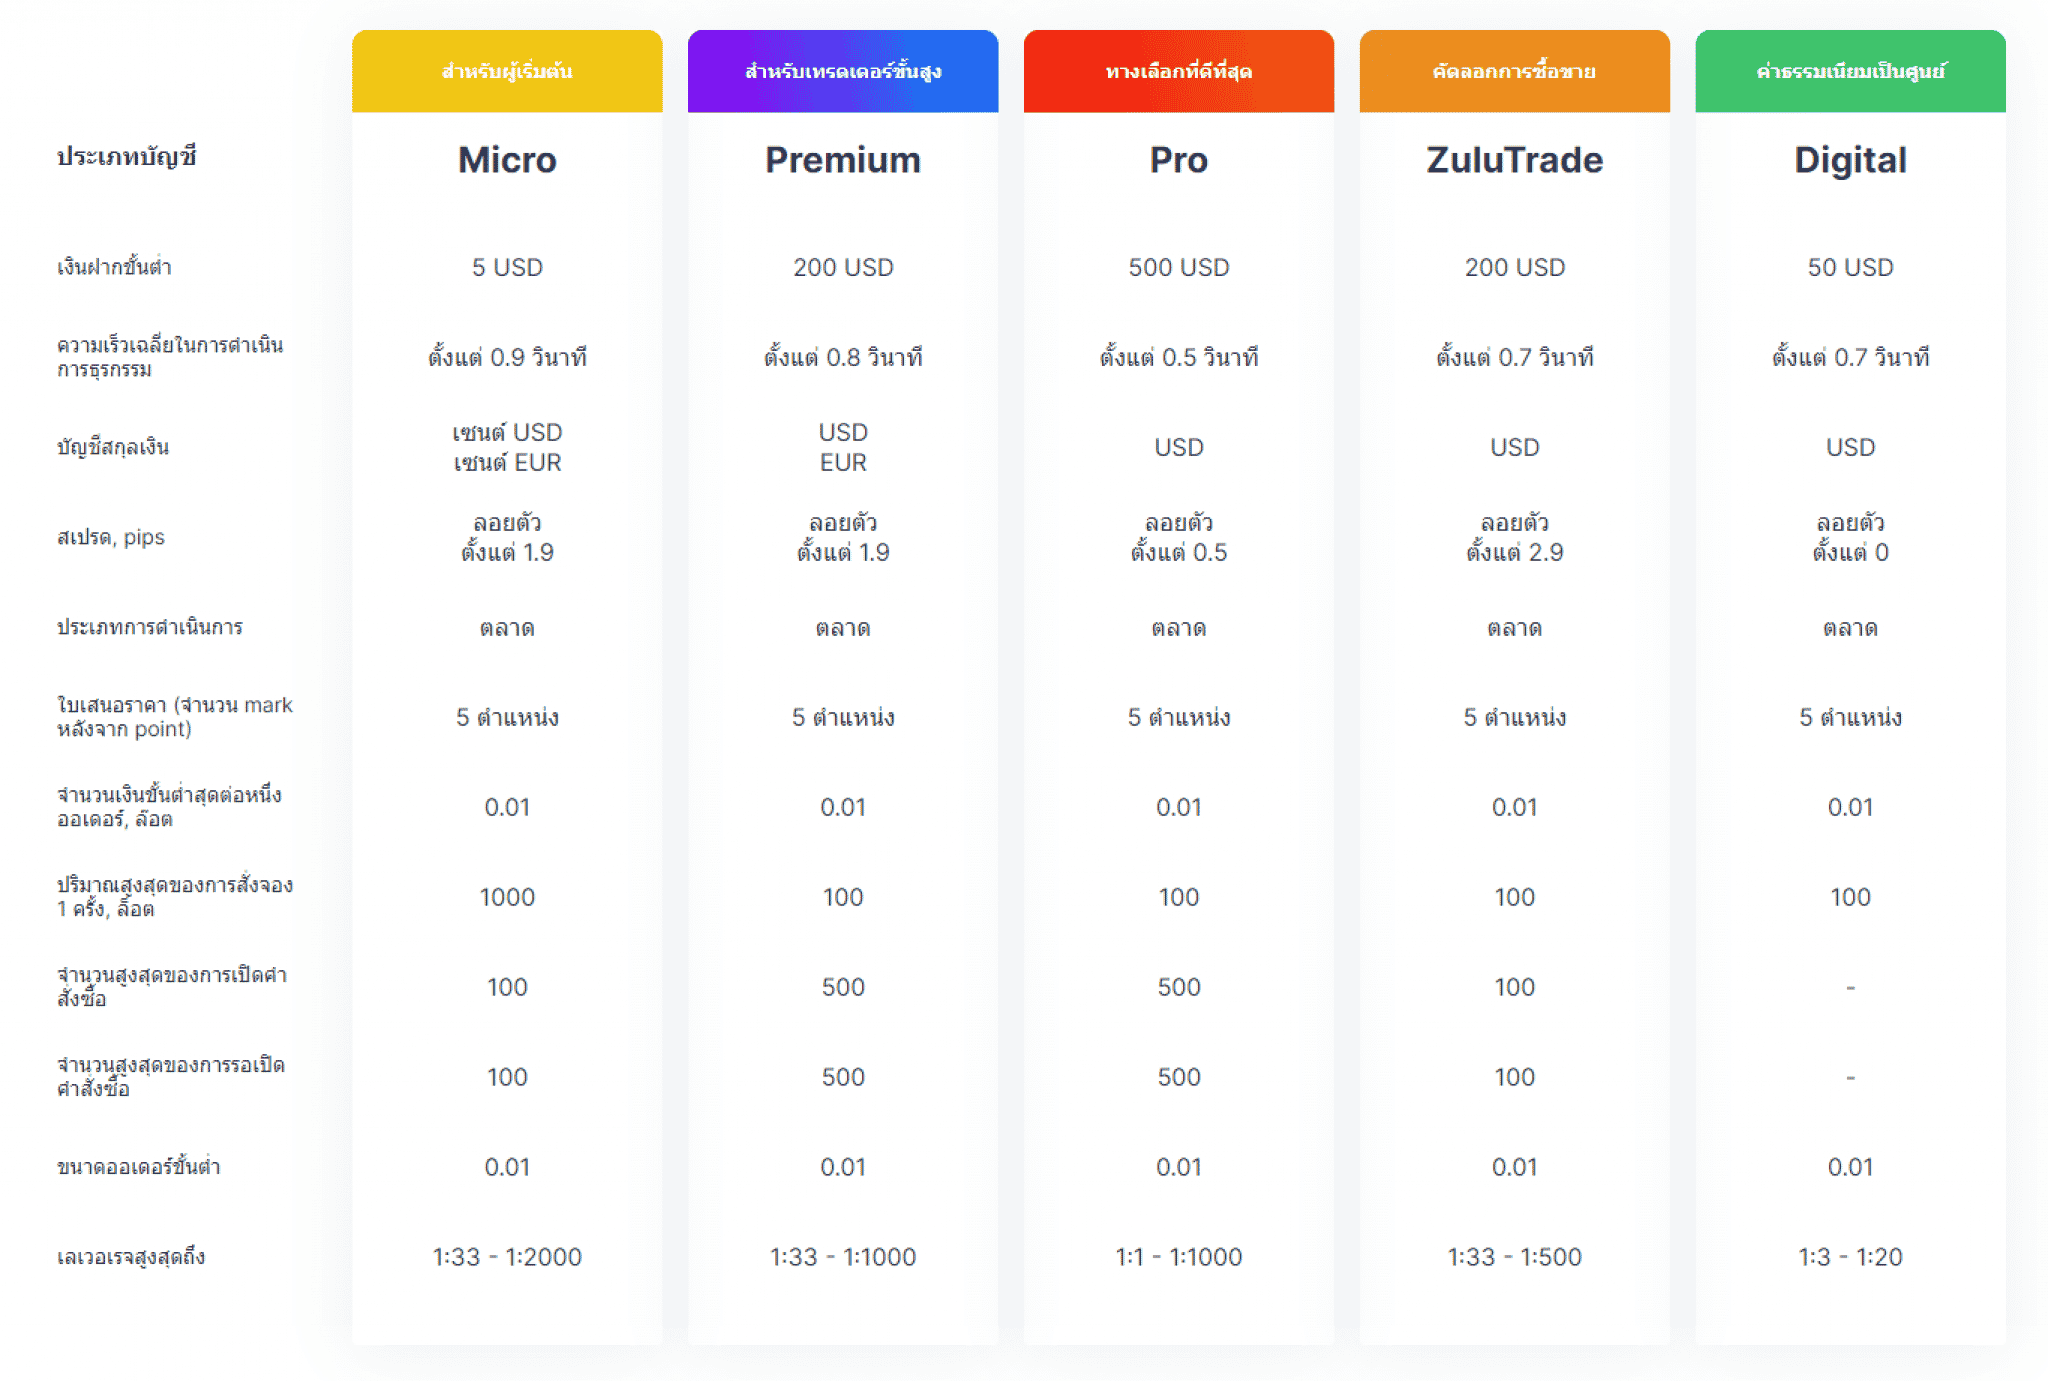Click the orange banner above ZuluTrade
Screen dimensions: 2048x1381
click(1514, 71)
